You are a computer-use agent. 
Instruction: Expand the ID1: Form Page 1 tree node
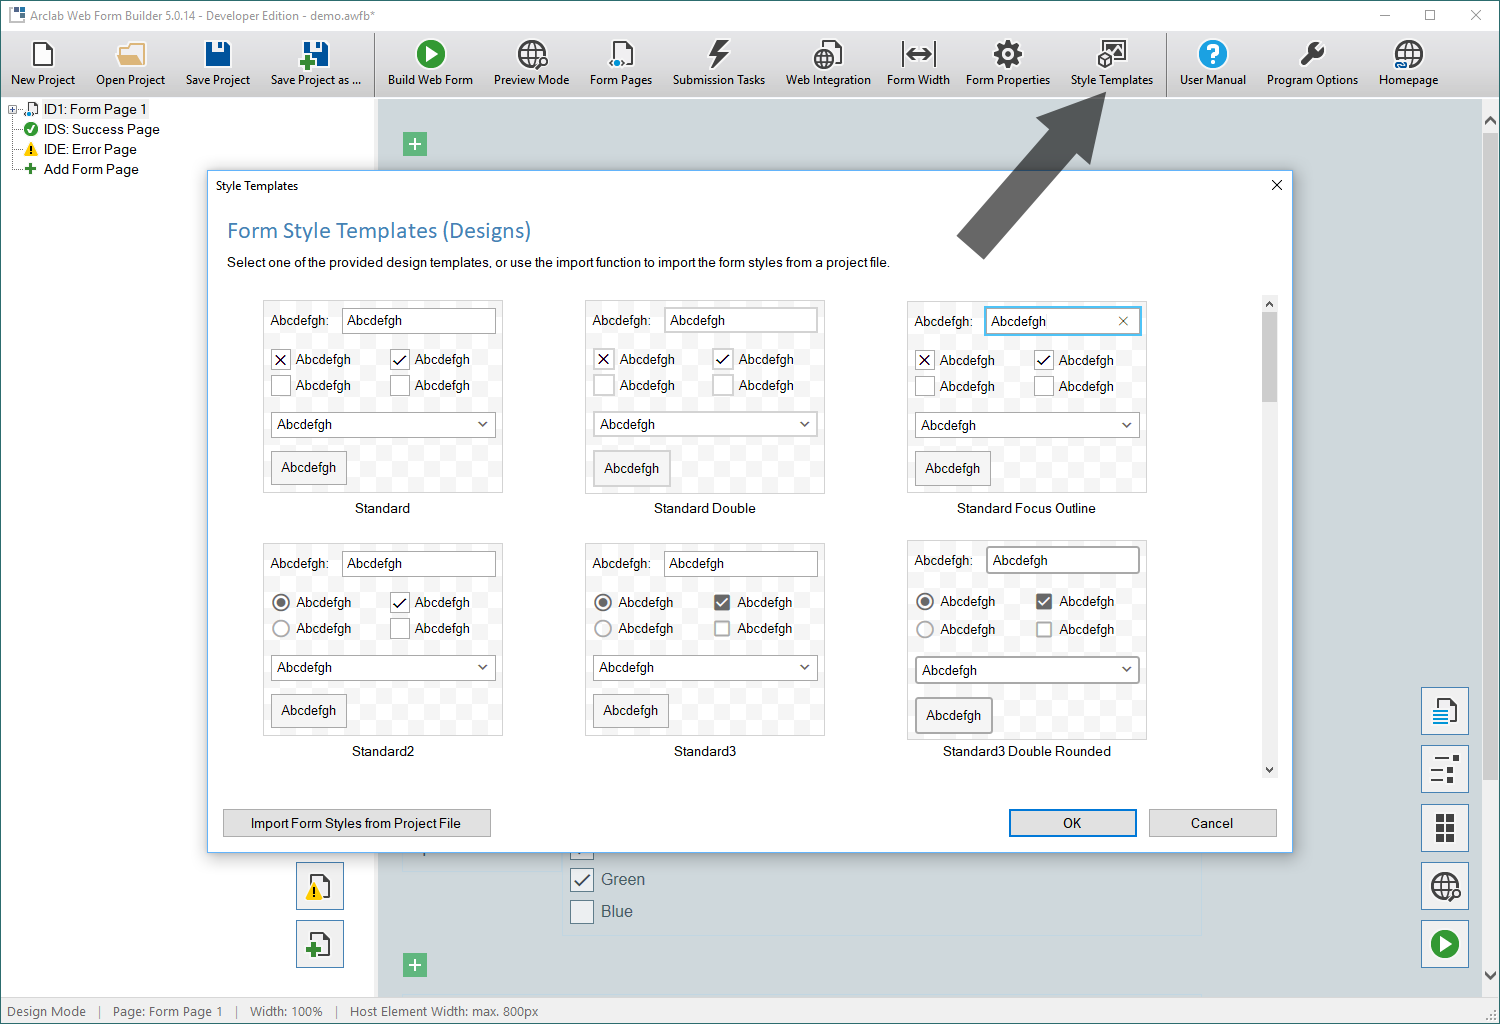click(10, 109)
